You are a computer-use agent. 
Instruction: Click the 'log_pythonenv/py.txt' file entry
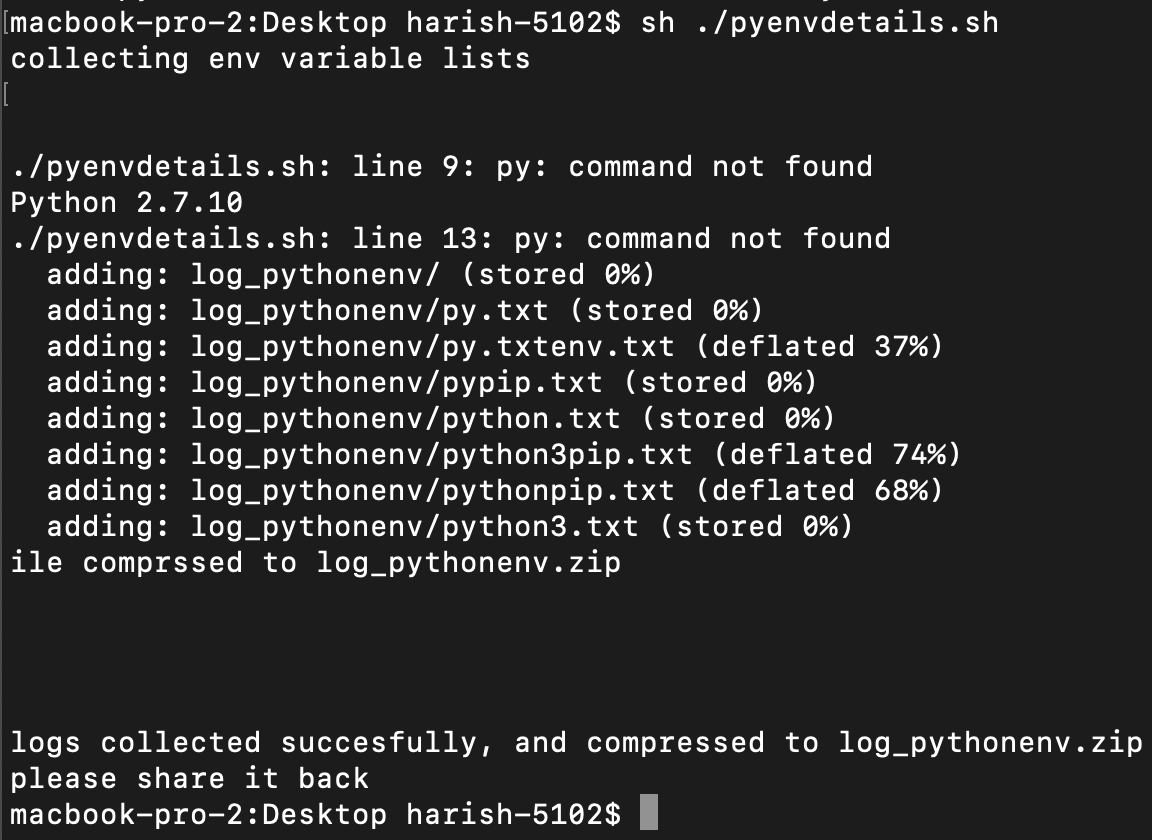click(x=371, y=310)
